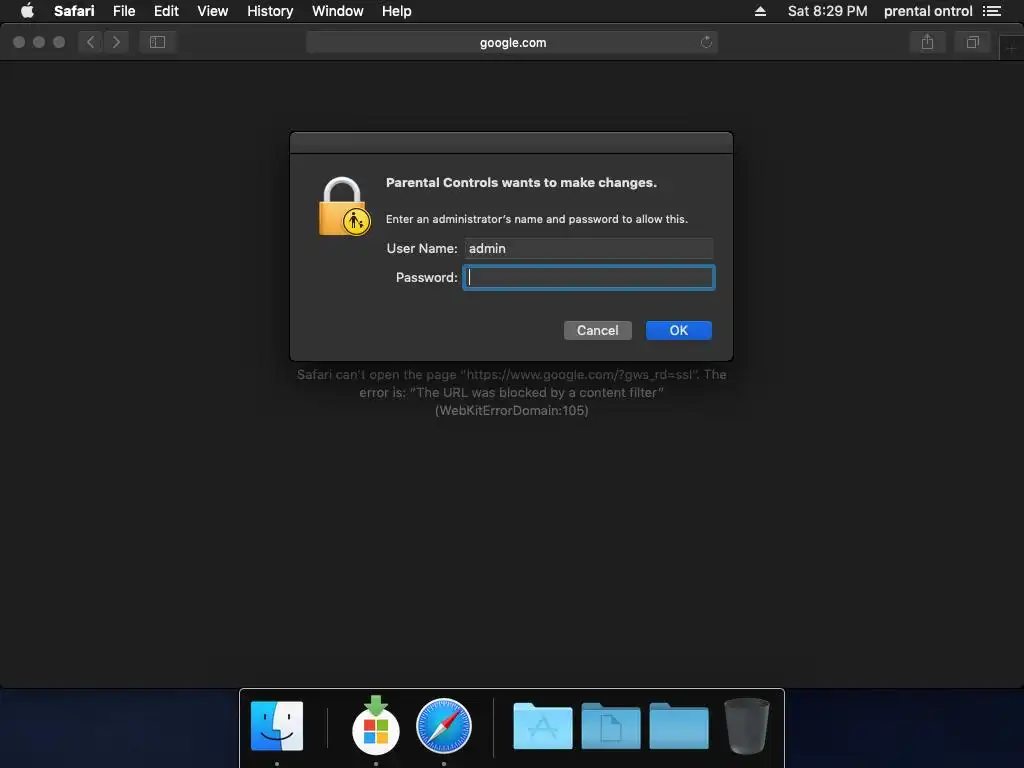Open the Edit menu
The width and height of the screenshot is (1024, 768).
coord(166,11)
